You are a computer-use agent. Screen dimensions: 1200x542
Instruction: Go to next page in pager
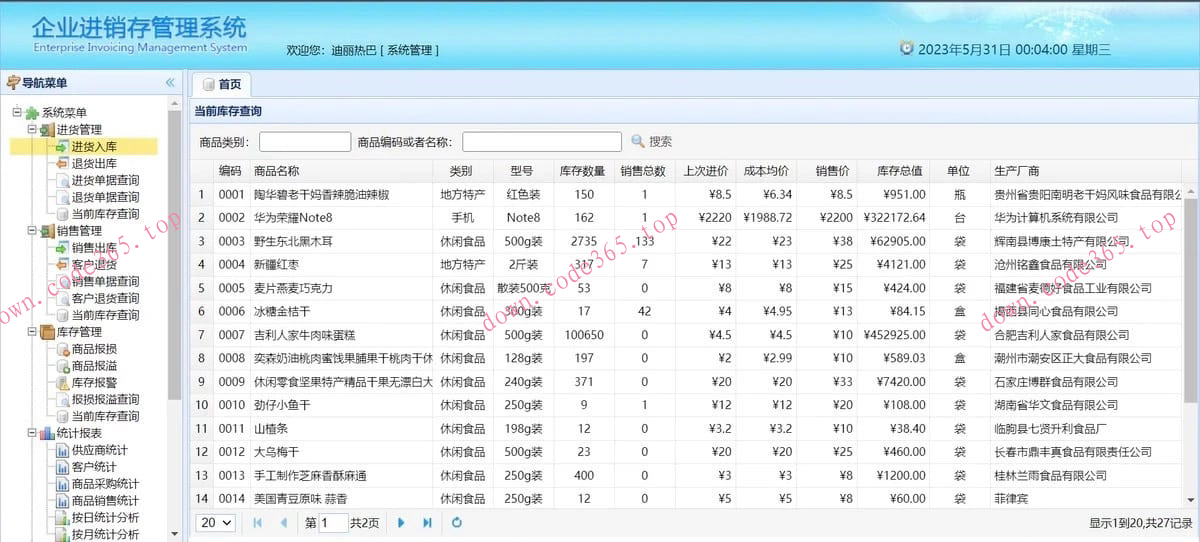(x=401, y=522)
